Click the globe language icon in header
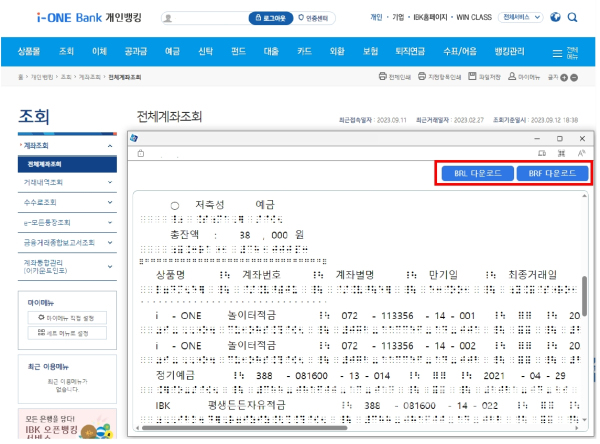 555,17
